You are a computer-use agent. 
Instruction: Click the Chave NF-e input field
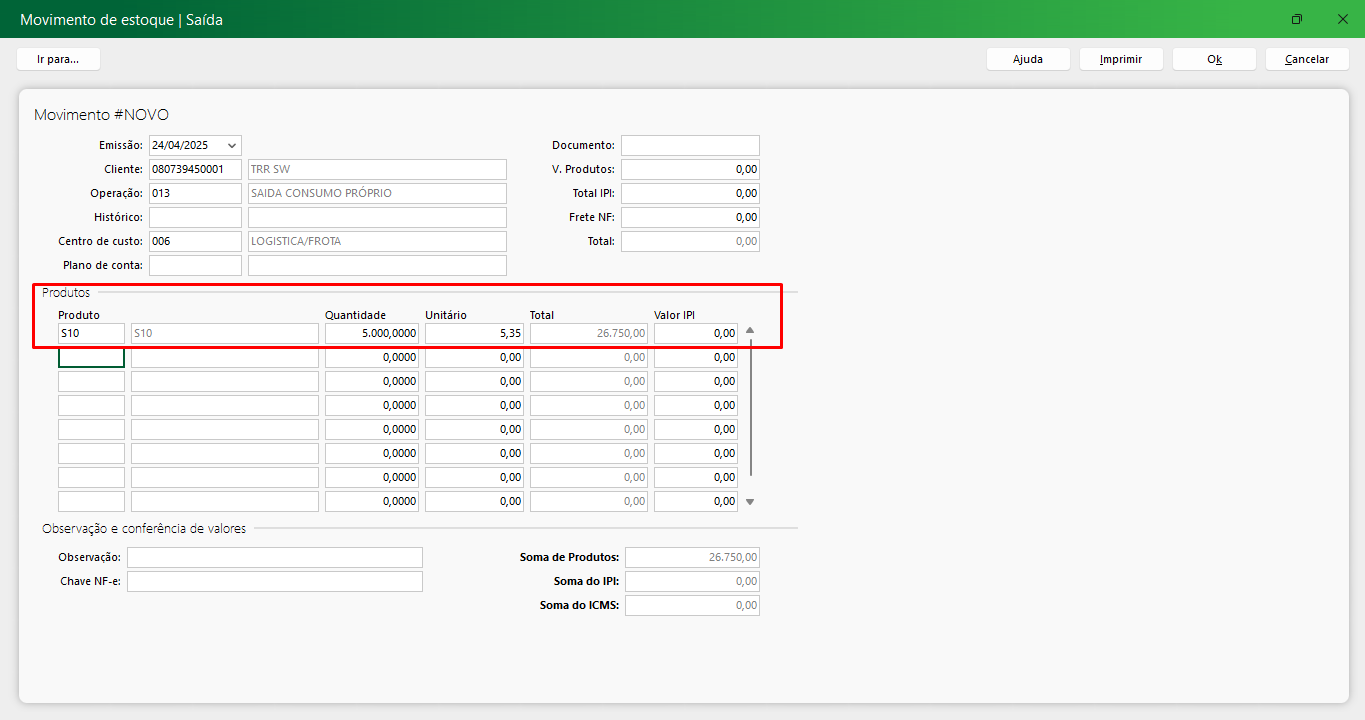tap(275, 582)
